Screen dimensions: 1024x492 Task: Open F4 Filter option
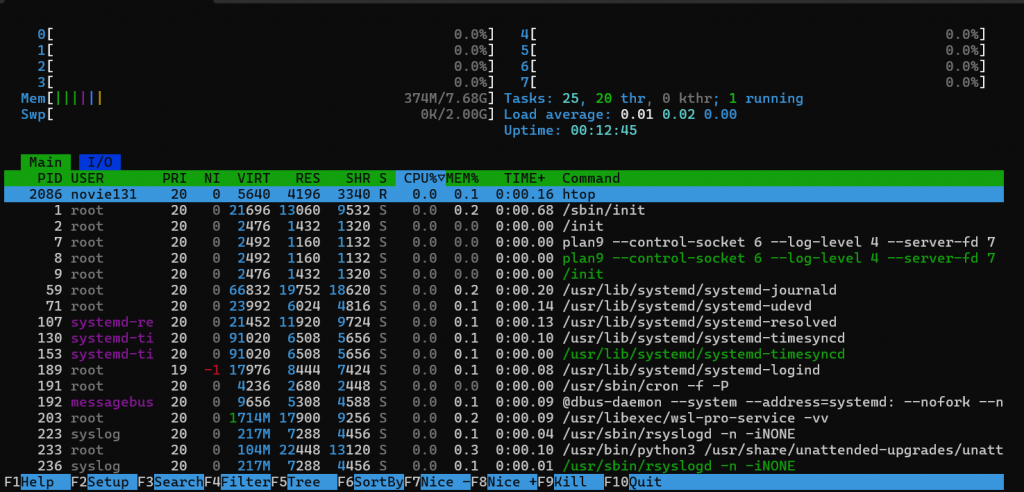237,482
